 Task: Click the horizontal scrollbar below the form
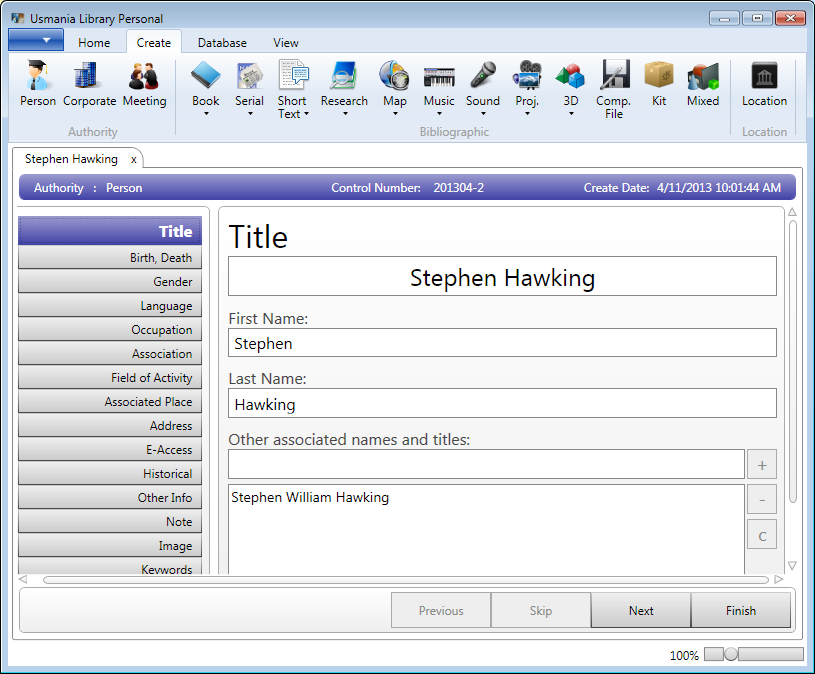[x=405, y=579]
